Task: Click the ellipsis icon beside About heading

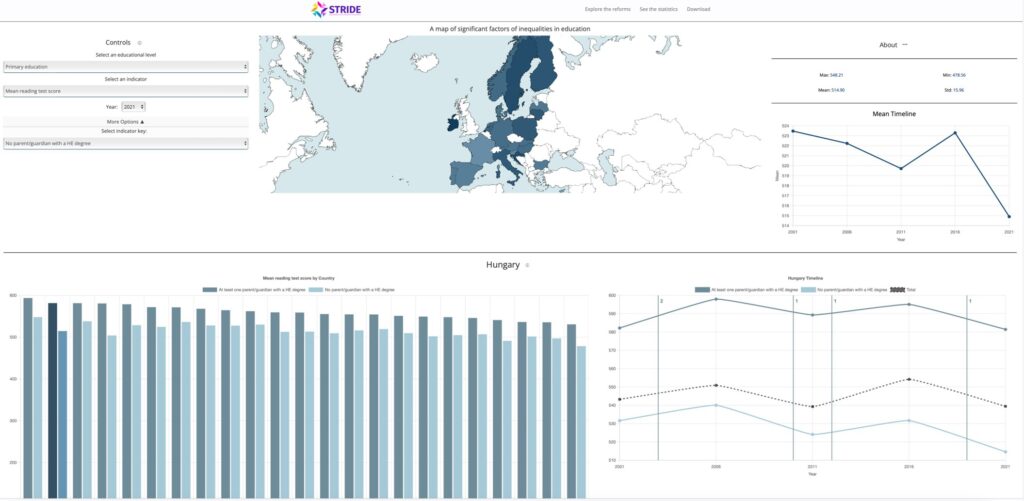Action: (x=904, y=45)
